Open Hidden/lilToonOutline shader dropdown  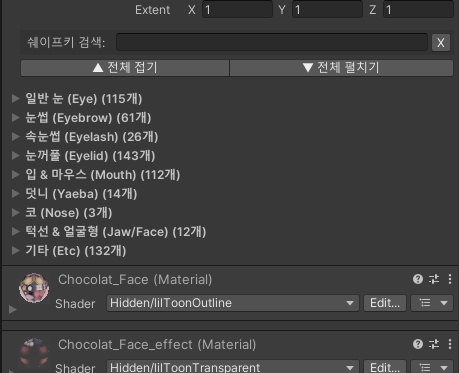click(x=233, y=303)
